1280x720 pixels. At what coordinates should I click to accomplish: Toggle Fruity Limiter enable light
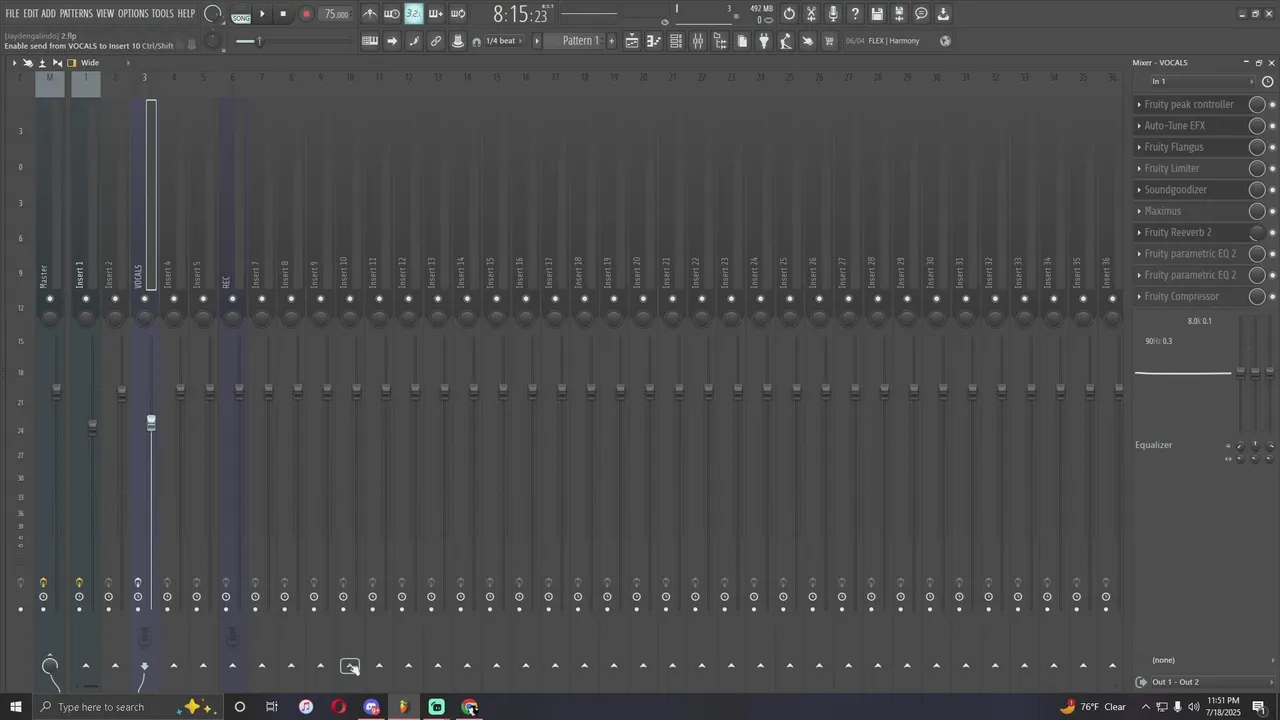click(x=1272, y=169)
